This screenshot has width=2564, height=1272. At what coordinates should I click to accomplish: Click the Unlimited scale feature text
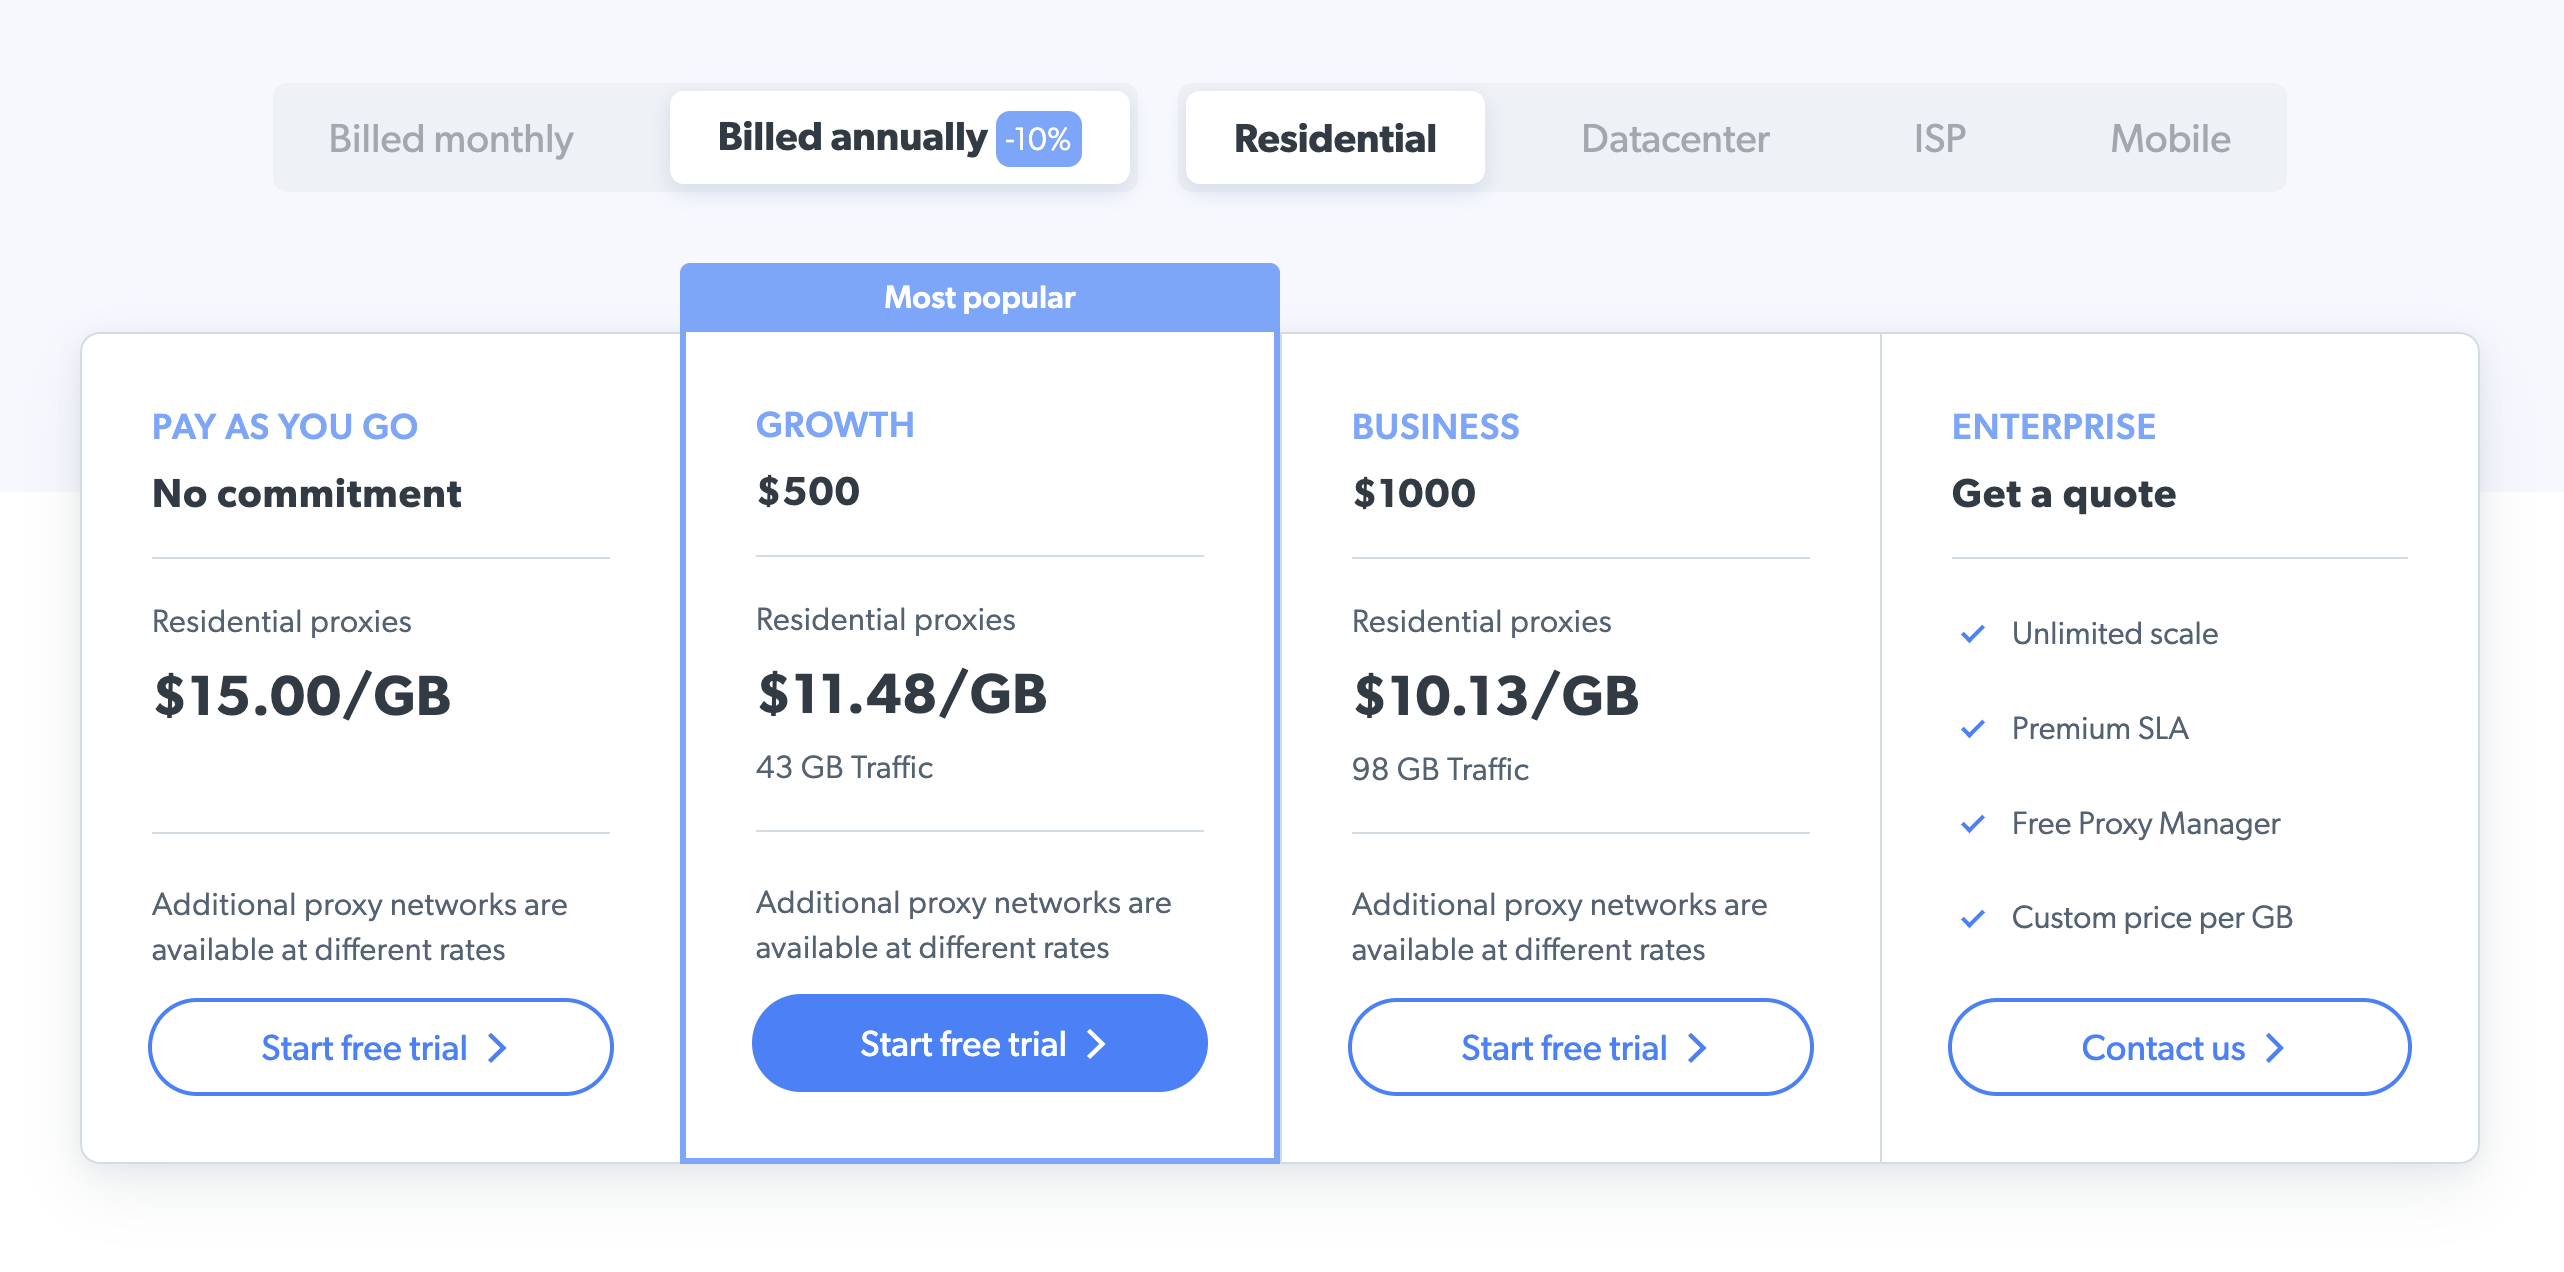[x=2115, y=634]
